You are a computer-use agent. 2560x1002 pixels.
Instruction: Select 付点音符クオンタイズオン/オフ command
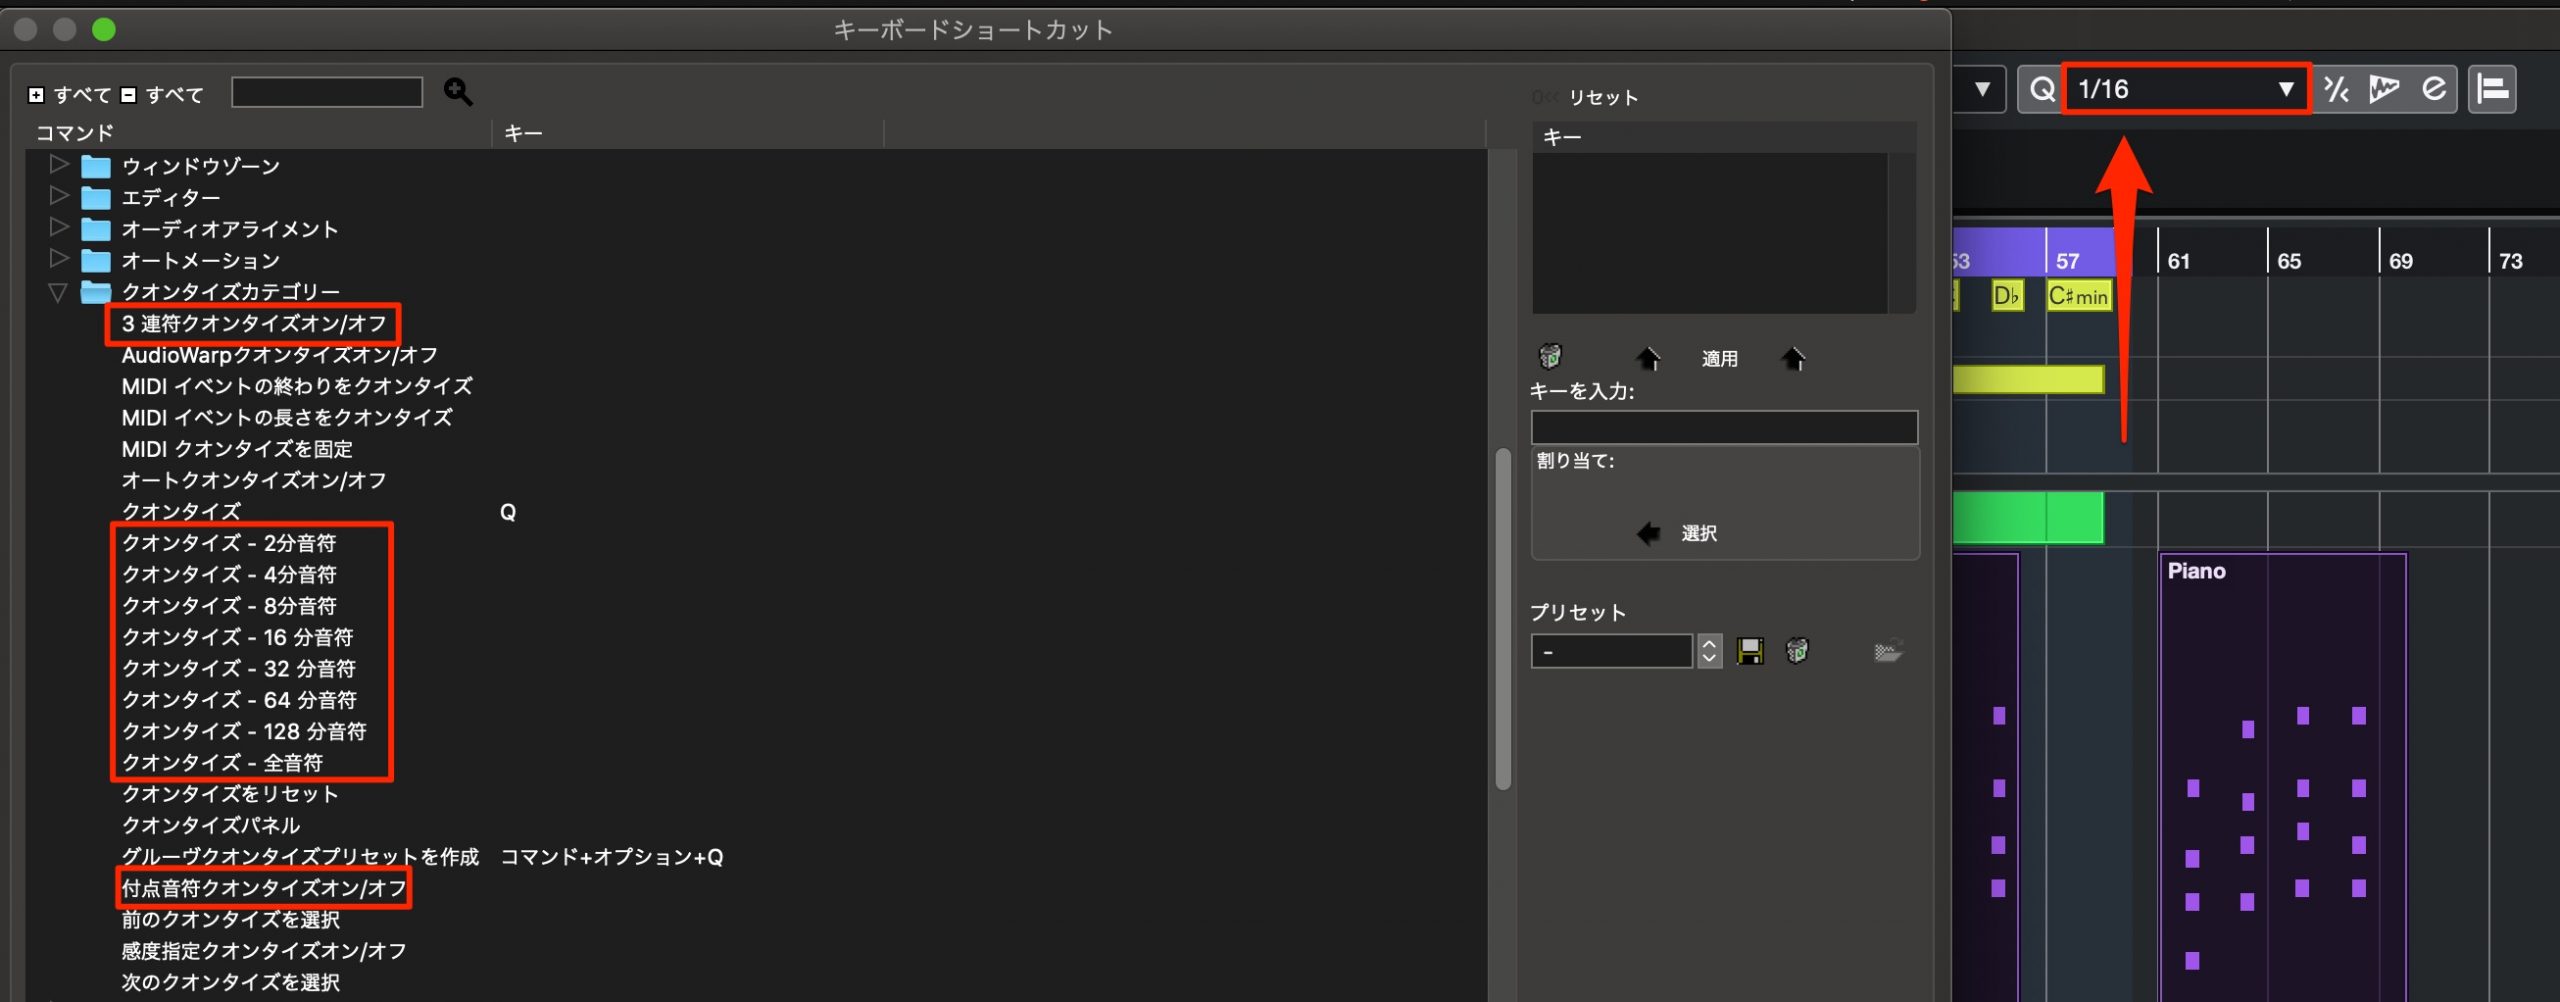[263, 888]
